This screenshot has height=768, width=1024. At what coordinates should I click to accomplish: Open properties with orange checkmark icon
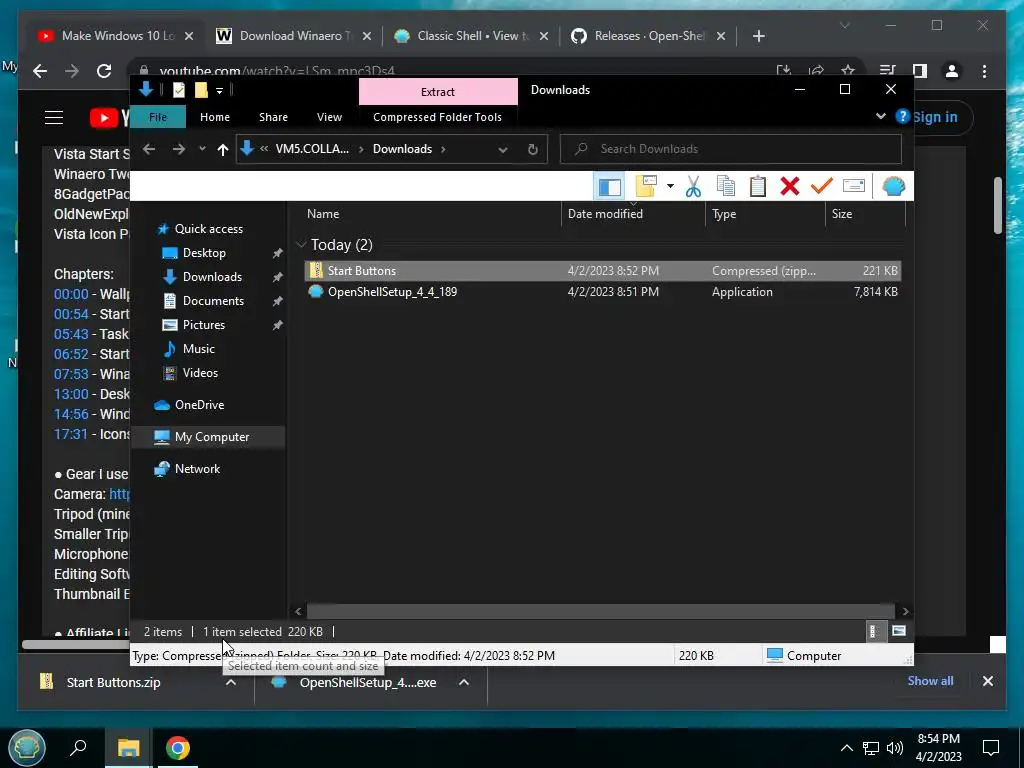(822, 187)
